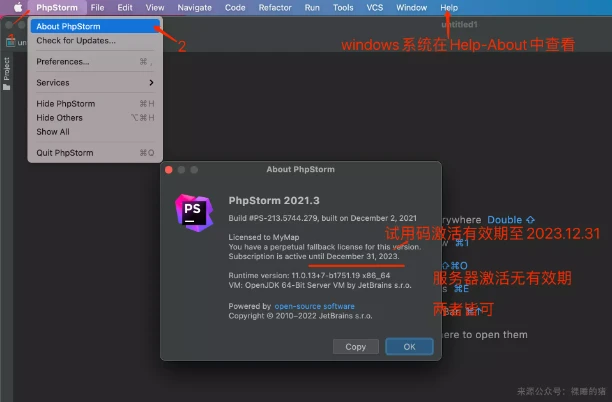Viewport: 612px width, 402px height.
Task: Click the PhpStorm PS logo icon
Action: [x=194, y=213]
